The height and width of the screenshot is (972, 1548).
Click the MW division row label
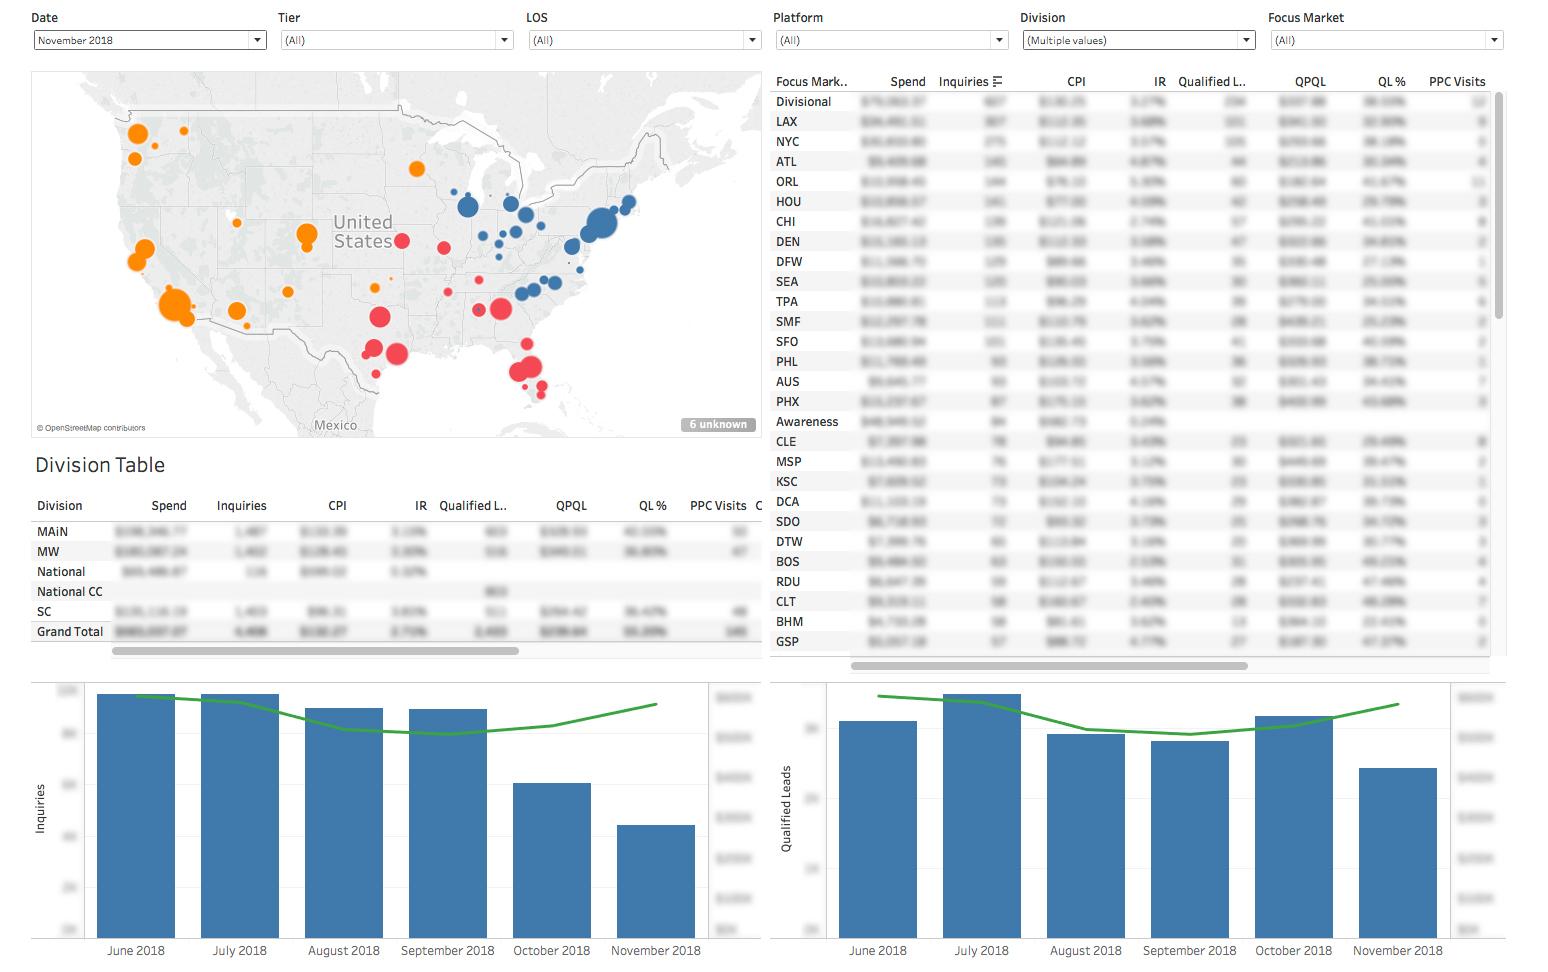(48, 552)
